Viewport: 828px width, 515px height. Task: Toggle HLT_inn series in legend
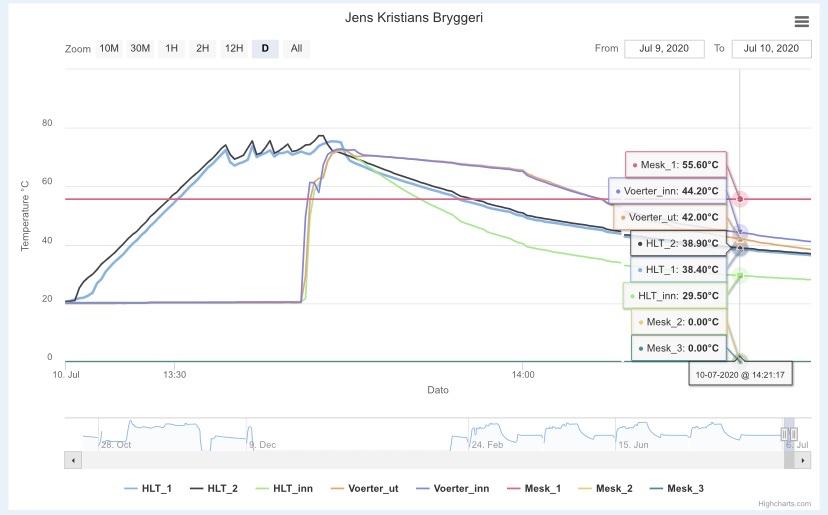[x=284, y=489]
